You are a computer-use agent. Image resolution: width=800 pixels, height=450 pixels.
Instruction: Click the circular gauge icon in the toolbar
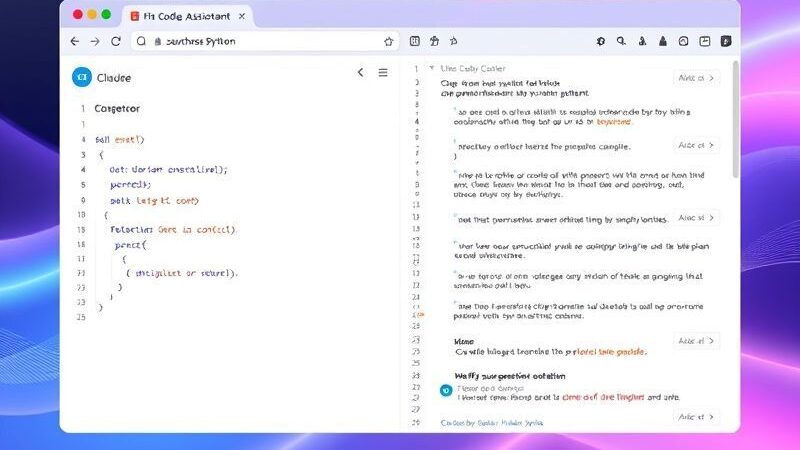pos(683,41)
